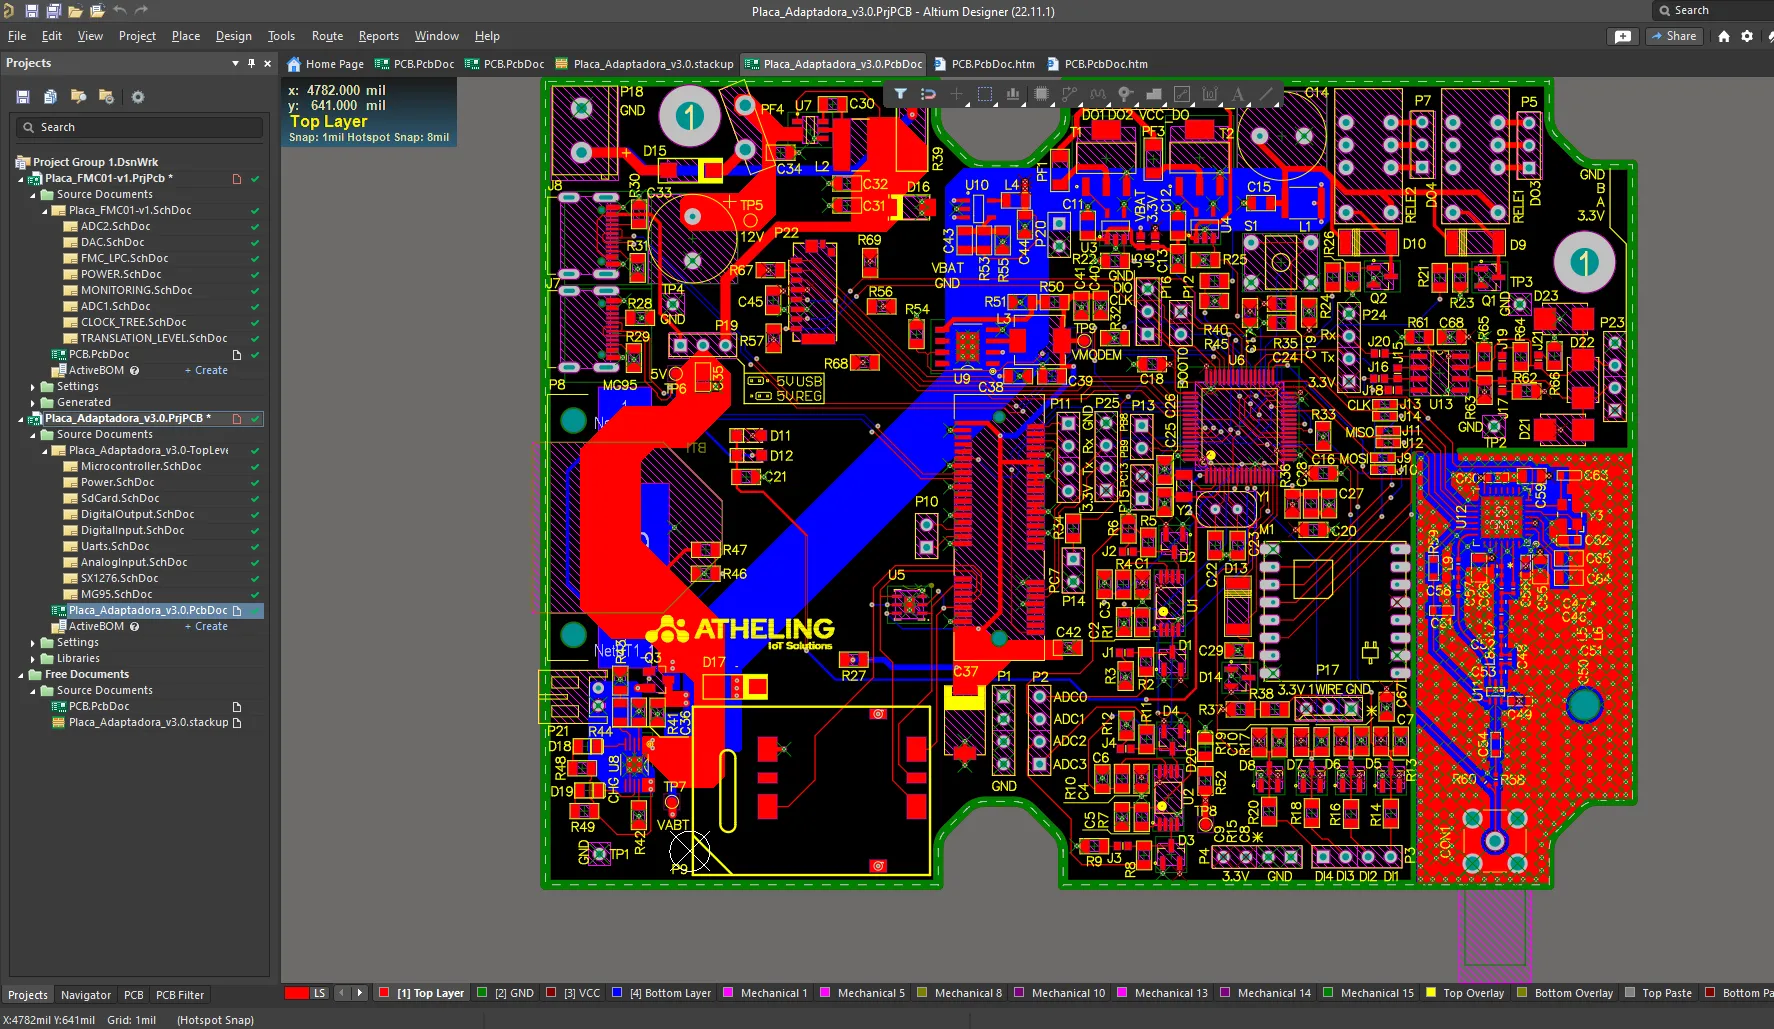
Task: Open the Route menu
Action: [327, 36]
